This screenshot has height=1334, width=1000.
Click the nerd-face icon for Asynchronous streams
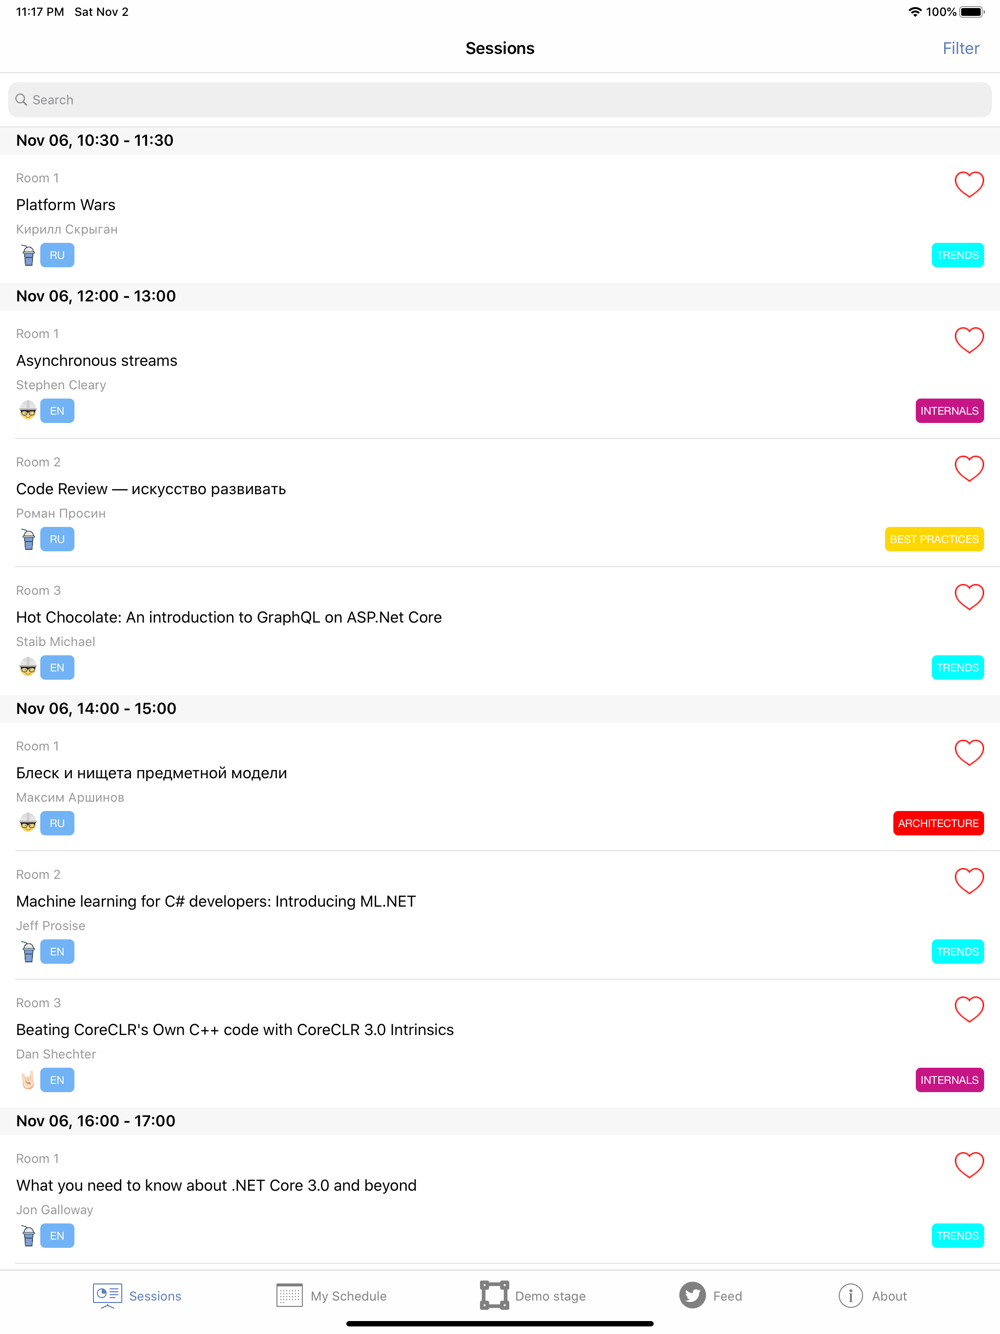(x=28, y=411)
